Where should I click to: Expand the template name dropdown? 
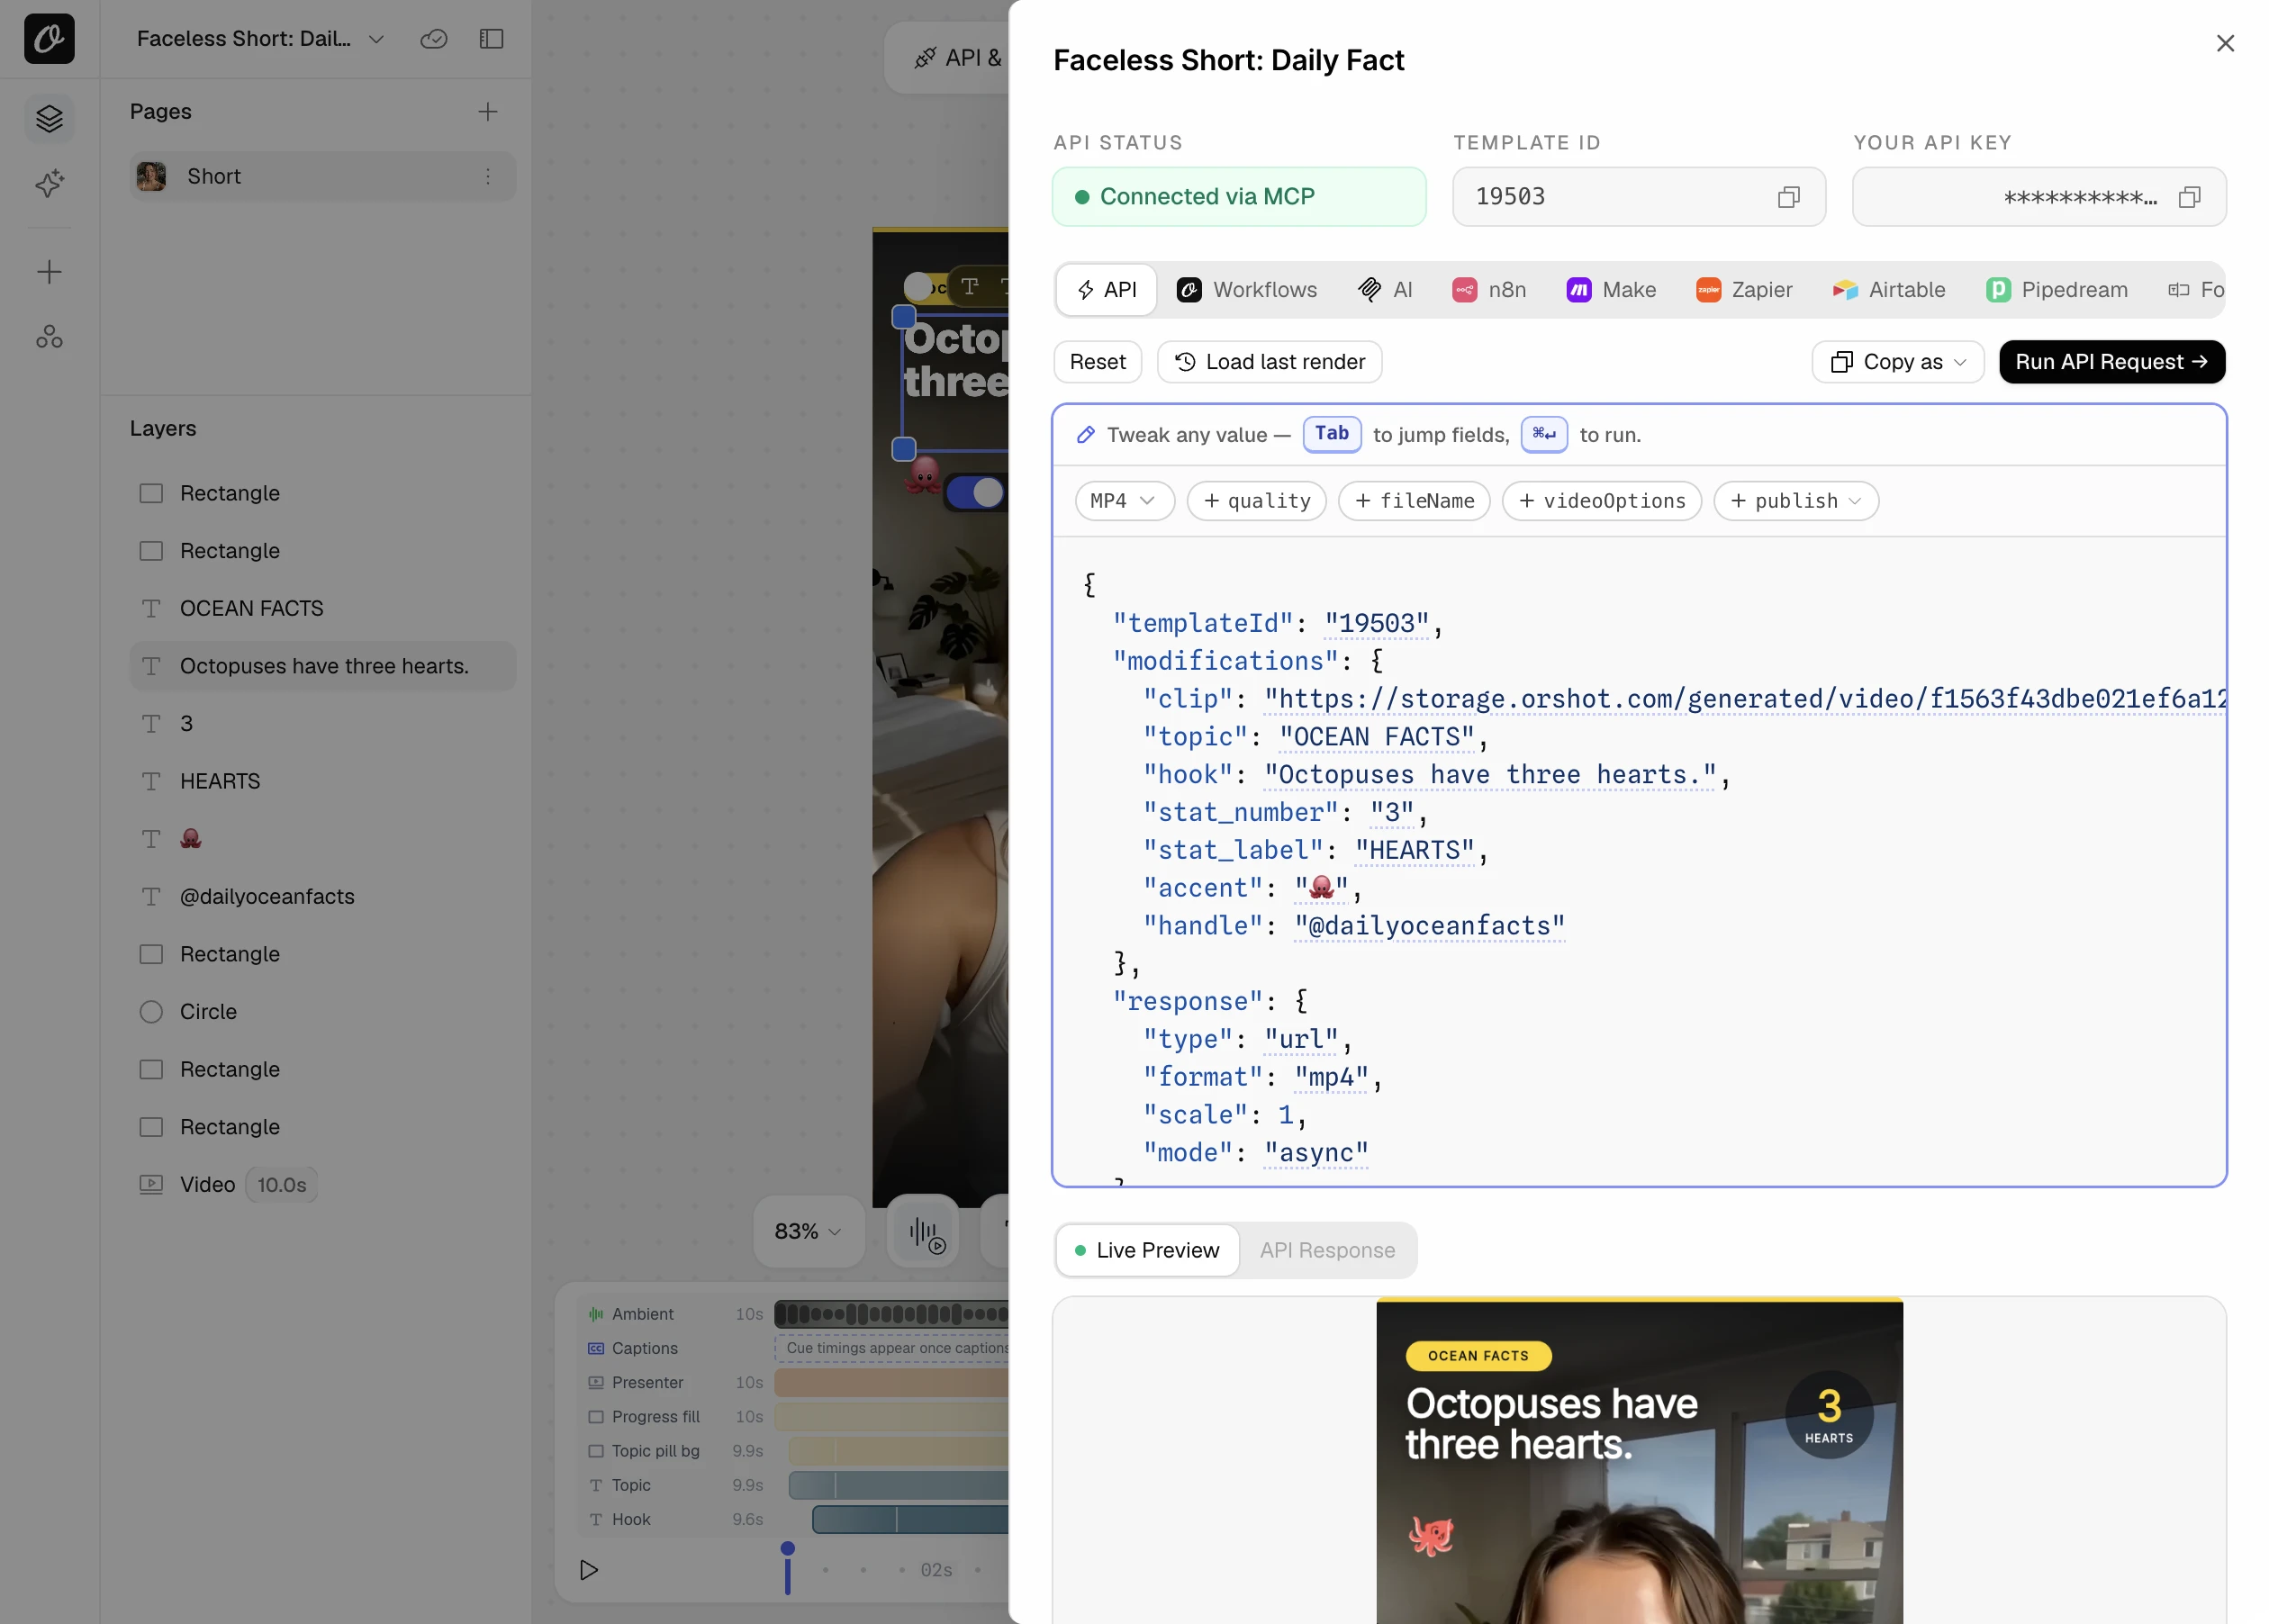(376, 39)
